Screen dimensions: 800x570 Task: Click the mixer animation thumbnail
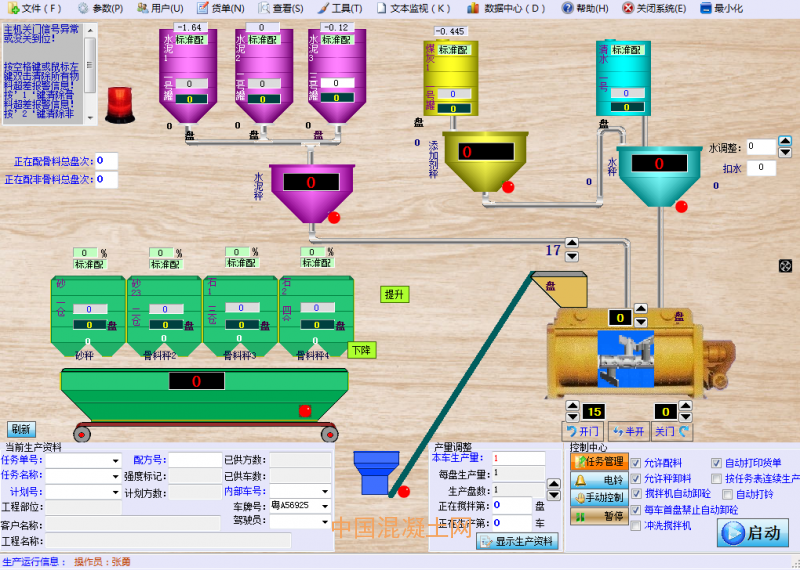pyautogui.click(x=626, y=359)
